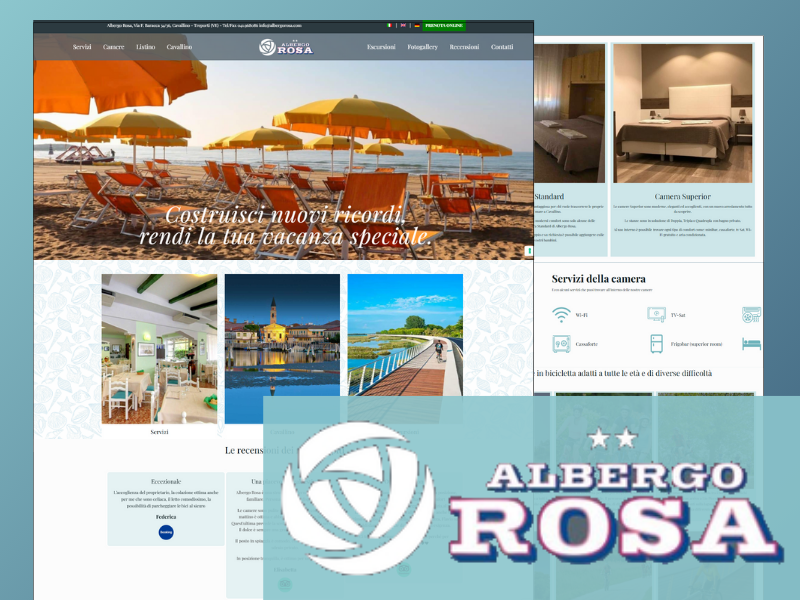Click the Wi-Fi service icon
This screenshot has height=600, width=800.
point(561,315)
